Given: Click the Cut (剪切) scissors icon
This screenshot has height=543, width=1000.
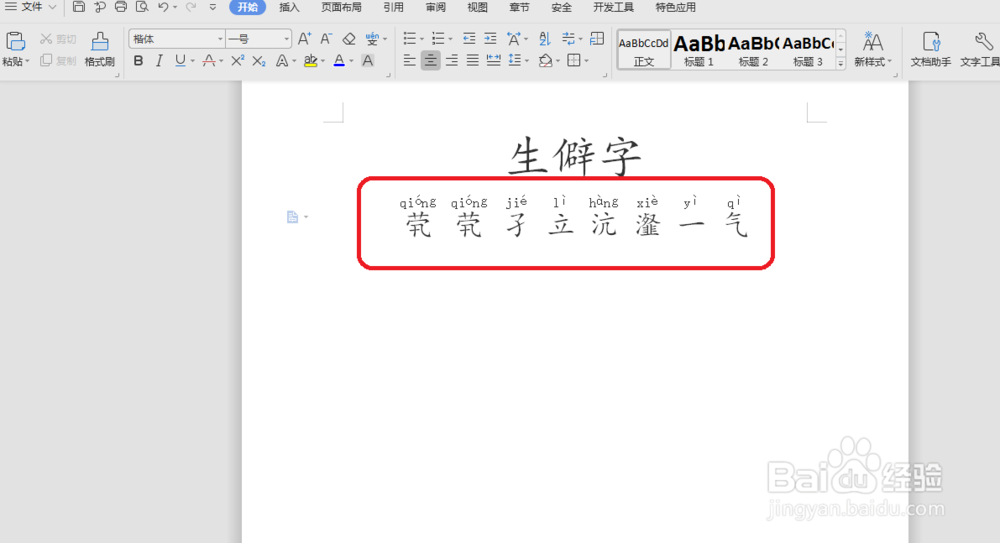Looking at the screenshot, I should pyautogui.click(x=46, y=39).
